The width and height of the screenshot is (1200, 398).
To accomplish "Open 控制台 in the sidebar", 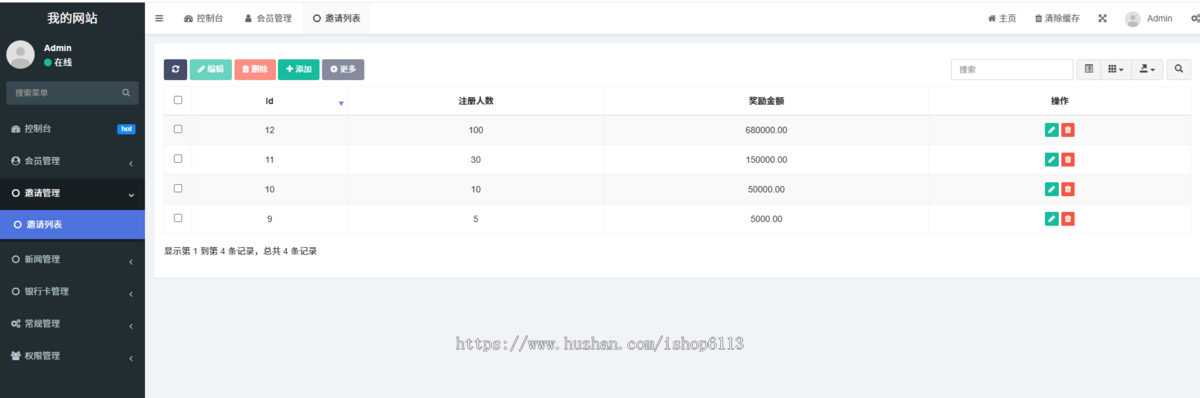I will pyautogui.click(x=72, y=129).
